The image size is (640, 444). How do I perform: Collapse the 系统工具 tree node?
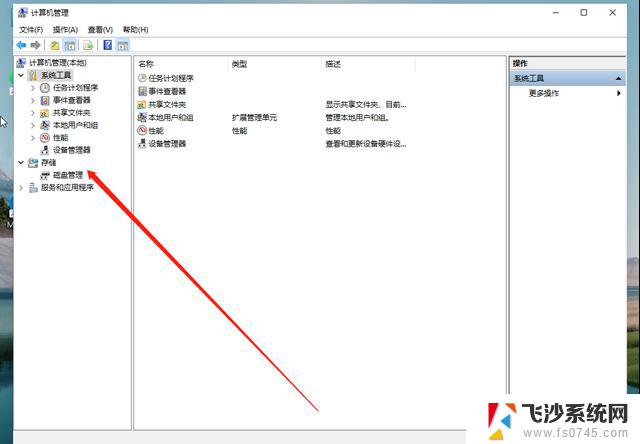[21, 75]
